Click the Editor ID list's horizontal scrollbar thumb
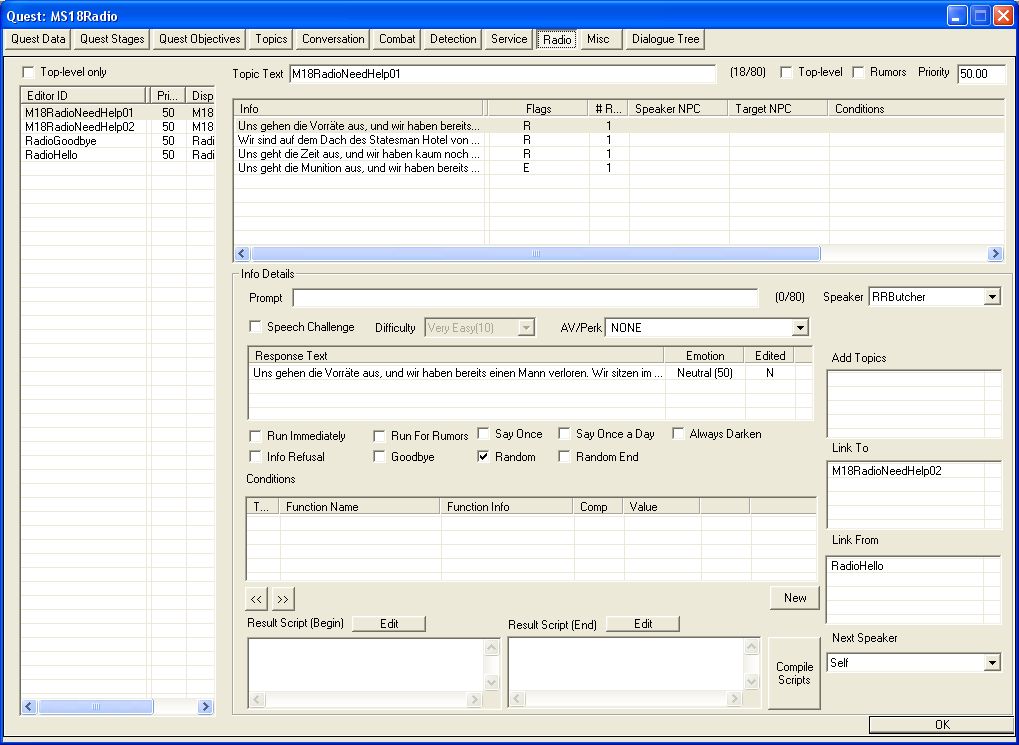1019x745 pixels. coord(96,706)
